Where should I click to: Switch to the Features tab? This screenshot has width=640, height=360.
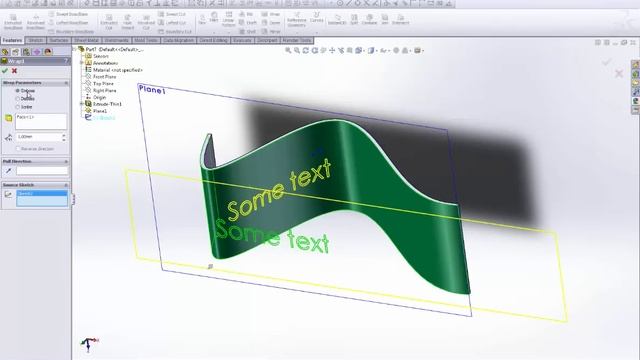[12, 40]
